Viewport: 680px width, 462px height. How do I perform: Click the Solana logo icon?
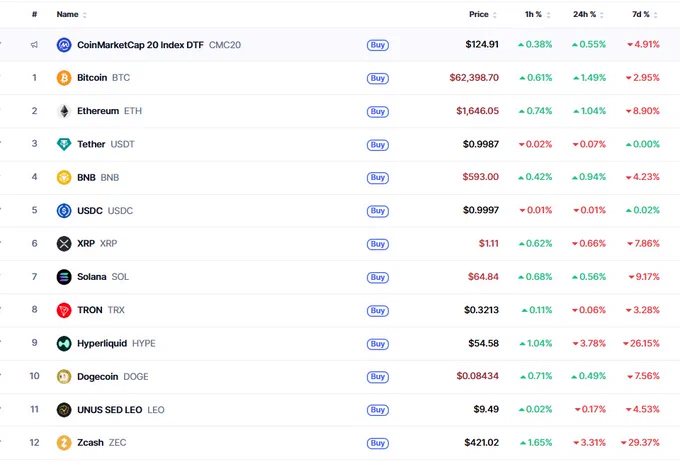point(64,277)
